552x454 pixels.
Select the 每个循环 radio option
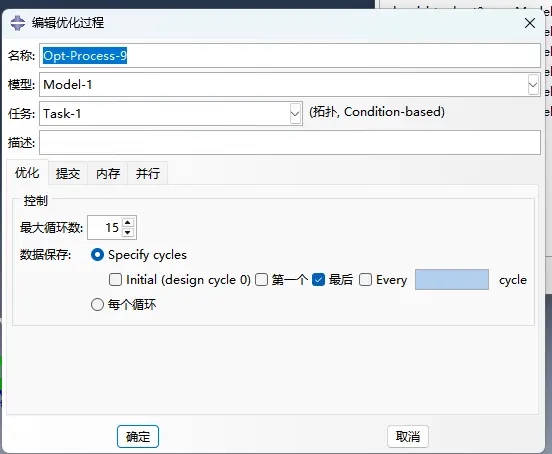[x=98, y=304]
